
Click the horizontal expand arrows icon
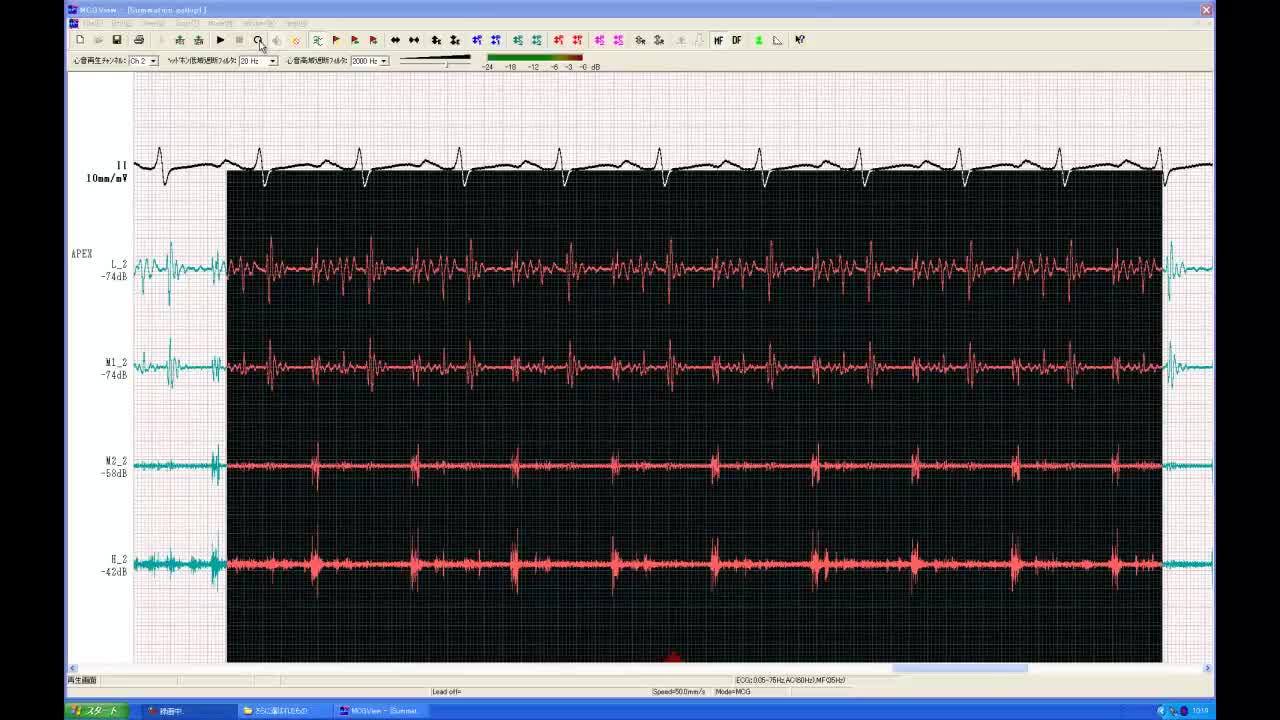[395, 40]
